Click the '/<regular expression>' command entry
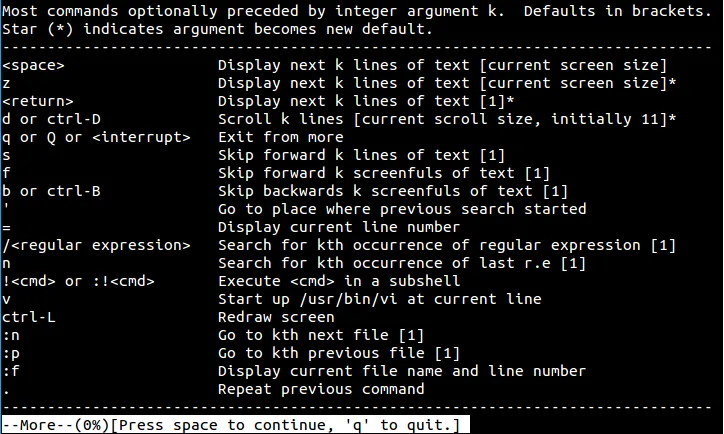The height and width of the screenshot is (434, 724). 96,245
